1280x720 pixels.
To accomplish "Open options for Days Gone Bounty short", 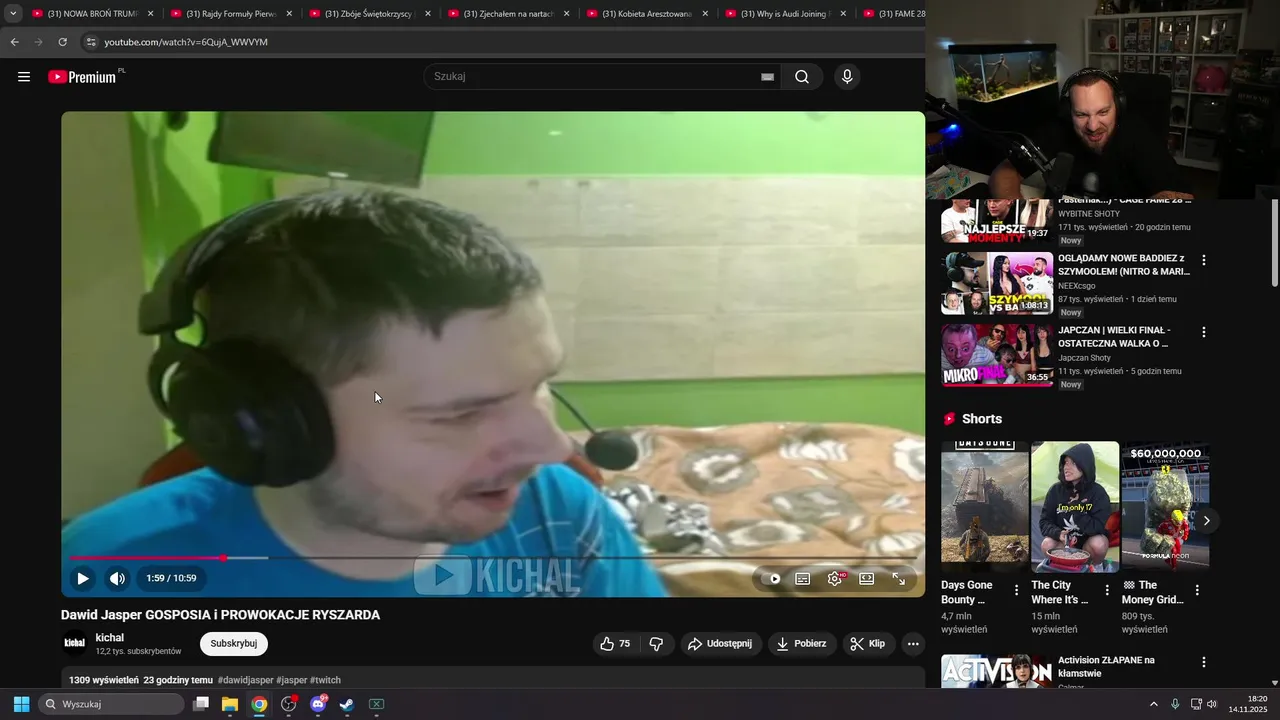I will pos(1017,590).
